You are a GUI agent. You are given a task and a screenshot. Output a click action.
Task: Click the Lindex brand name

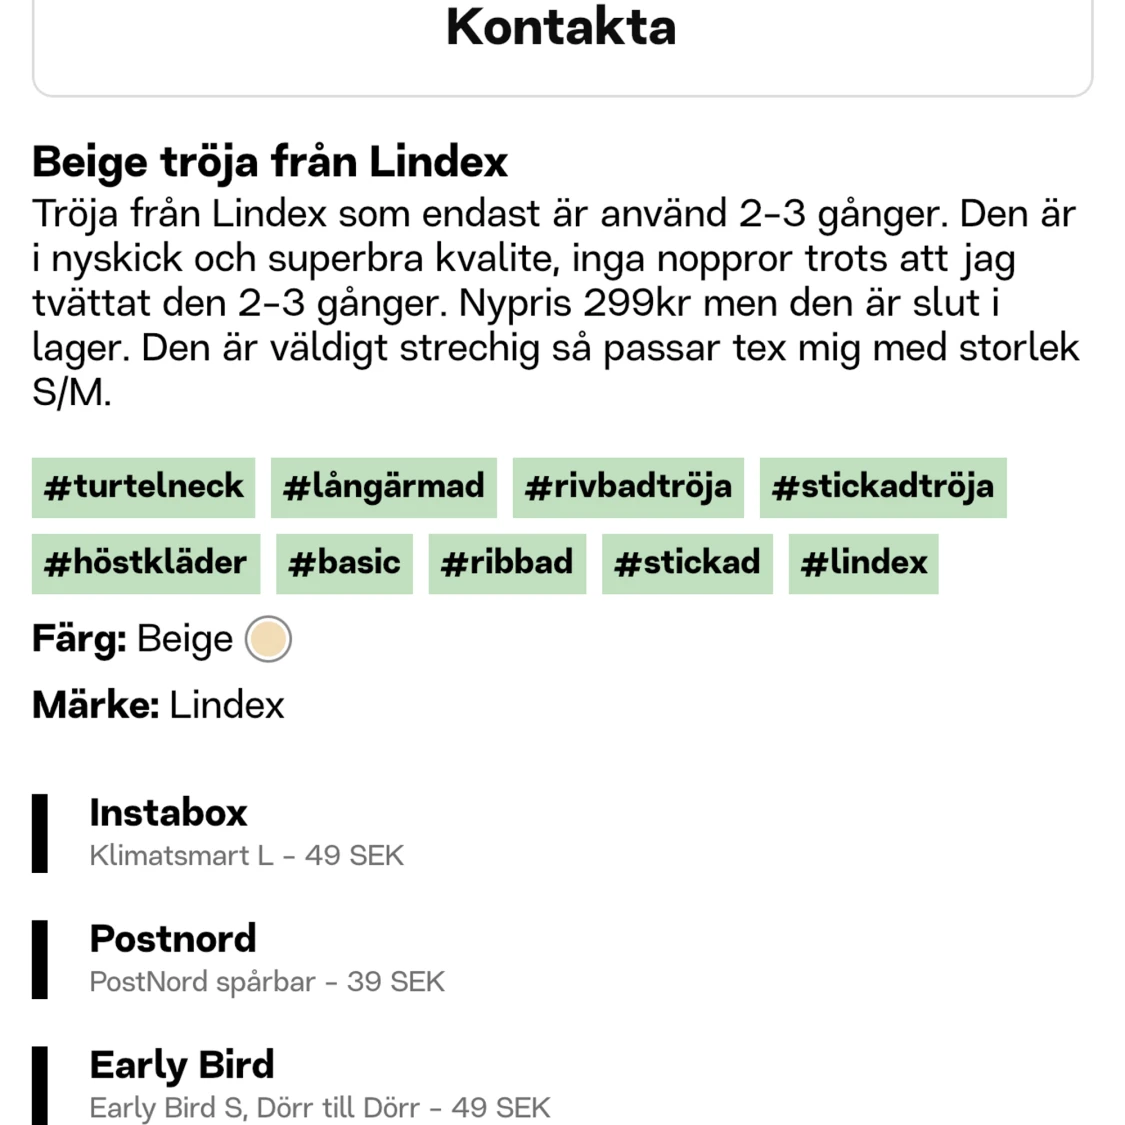[227, 705]
